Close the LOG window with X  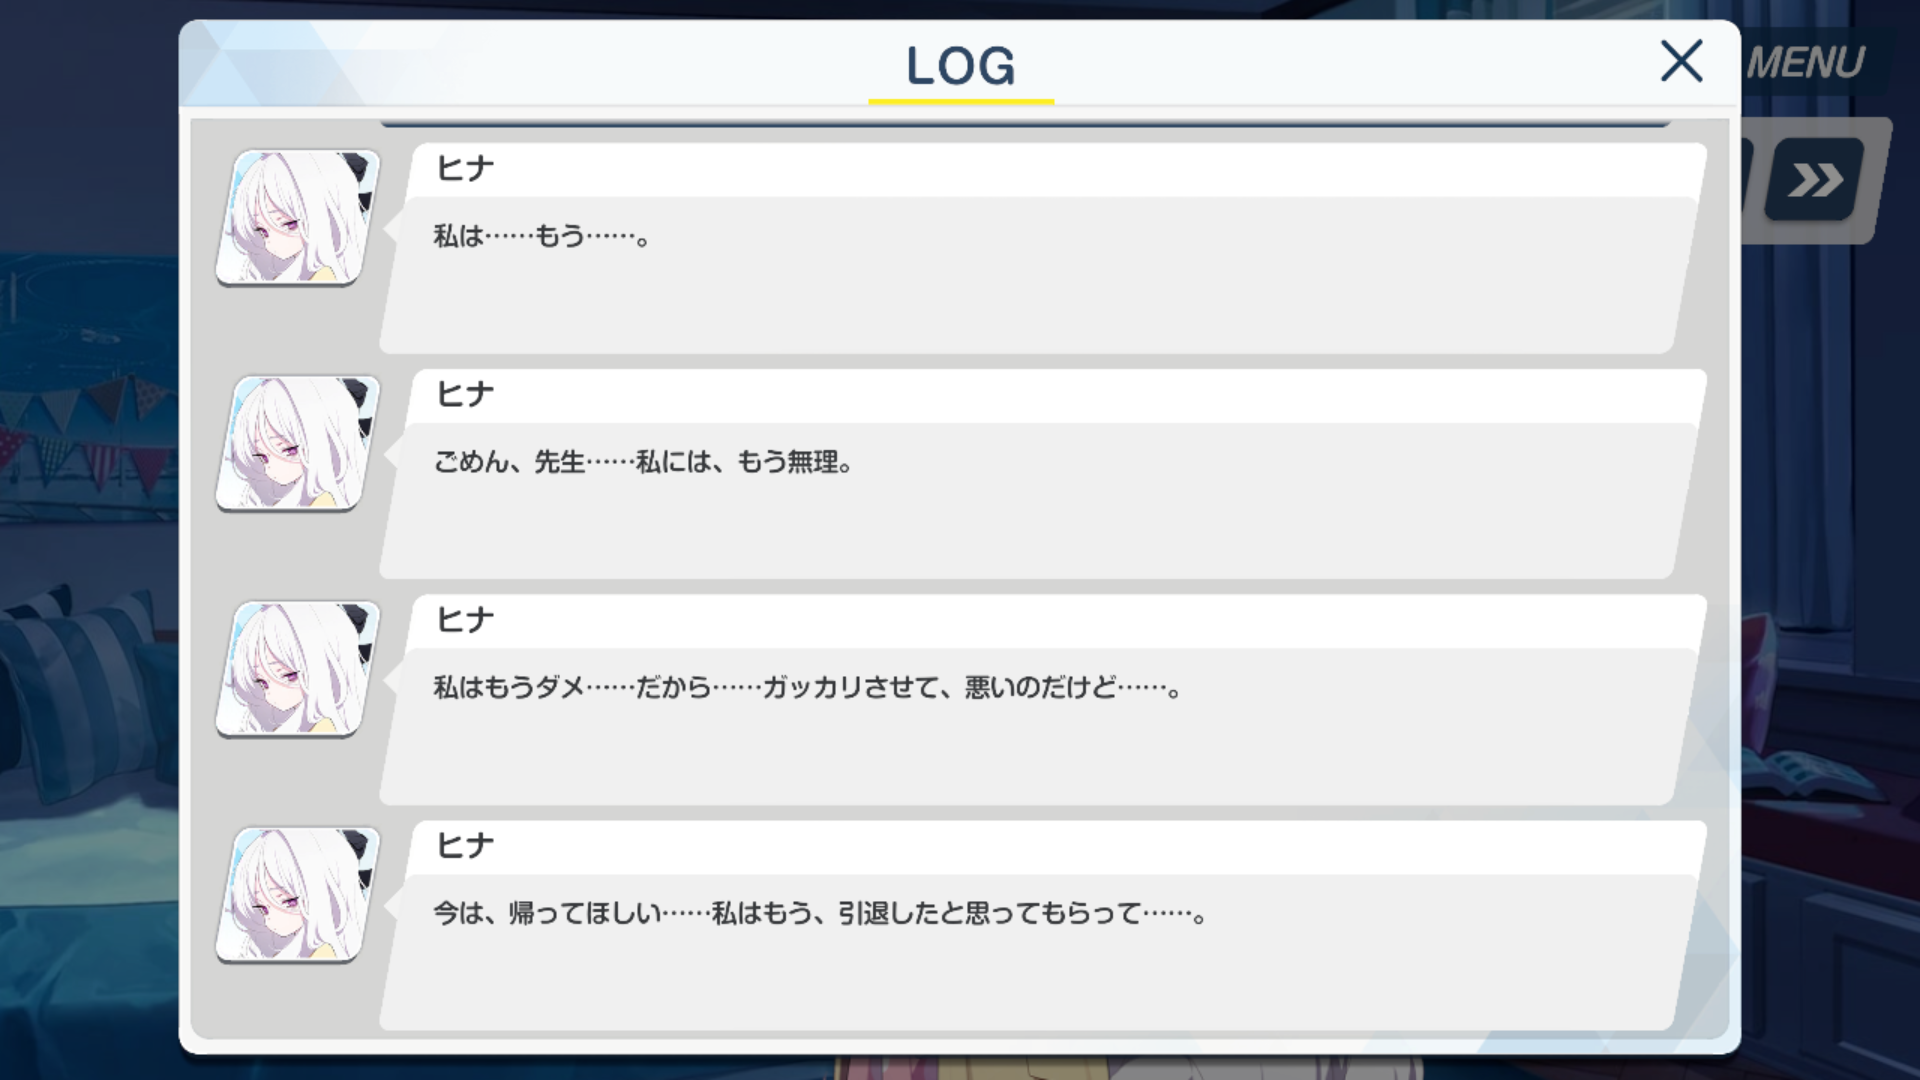[x=1681, y=61]
